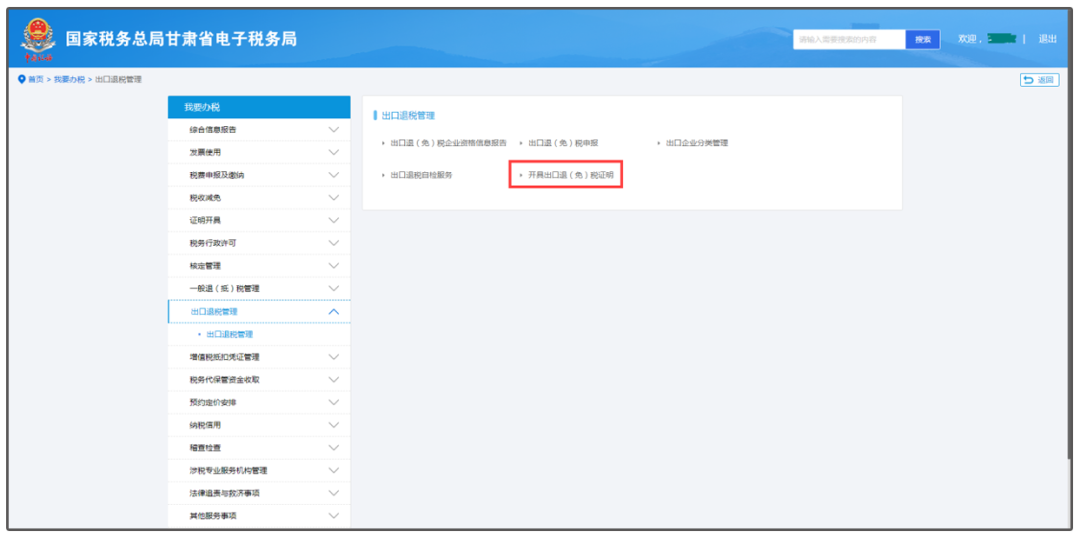This screenshot has height=538, width=1080.
Task: Expand the 税费申报及缴纳 chevron
Action: pos(334,175)
